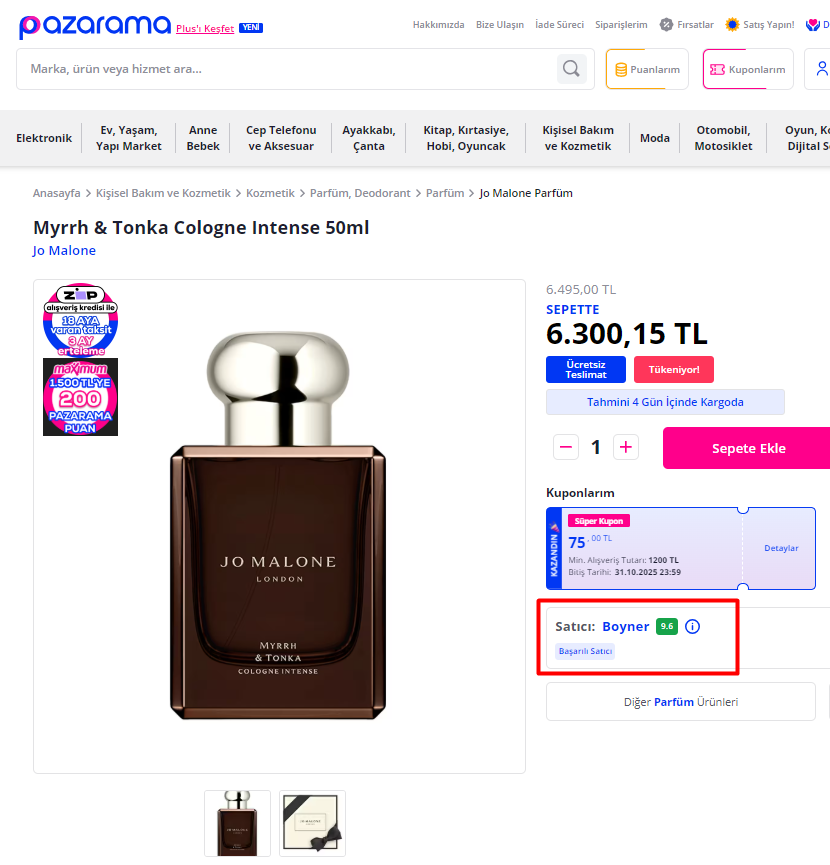Select the gift box thumbnail image

click(312, 823)
